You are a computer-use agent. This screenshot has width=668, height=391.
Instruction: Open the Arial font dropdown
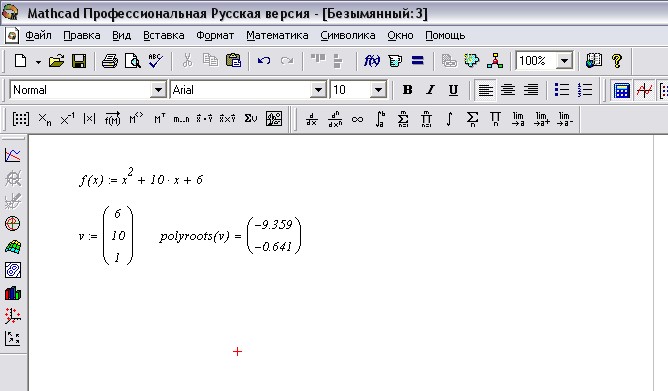pyautogui.click(x=318, y=90)
